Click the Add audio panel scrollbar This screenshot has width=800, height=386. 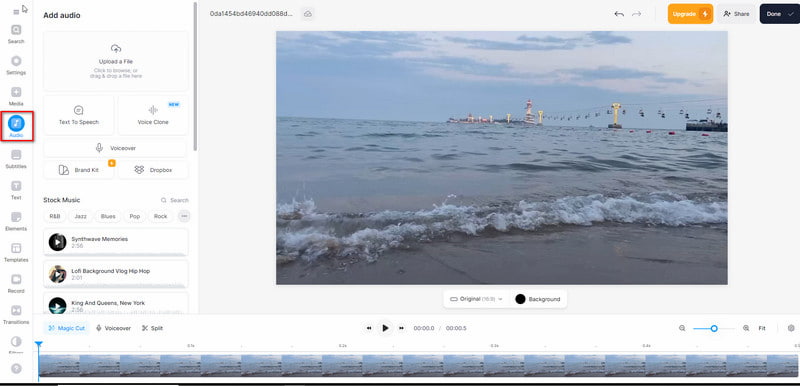tap(195, 76)
